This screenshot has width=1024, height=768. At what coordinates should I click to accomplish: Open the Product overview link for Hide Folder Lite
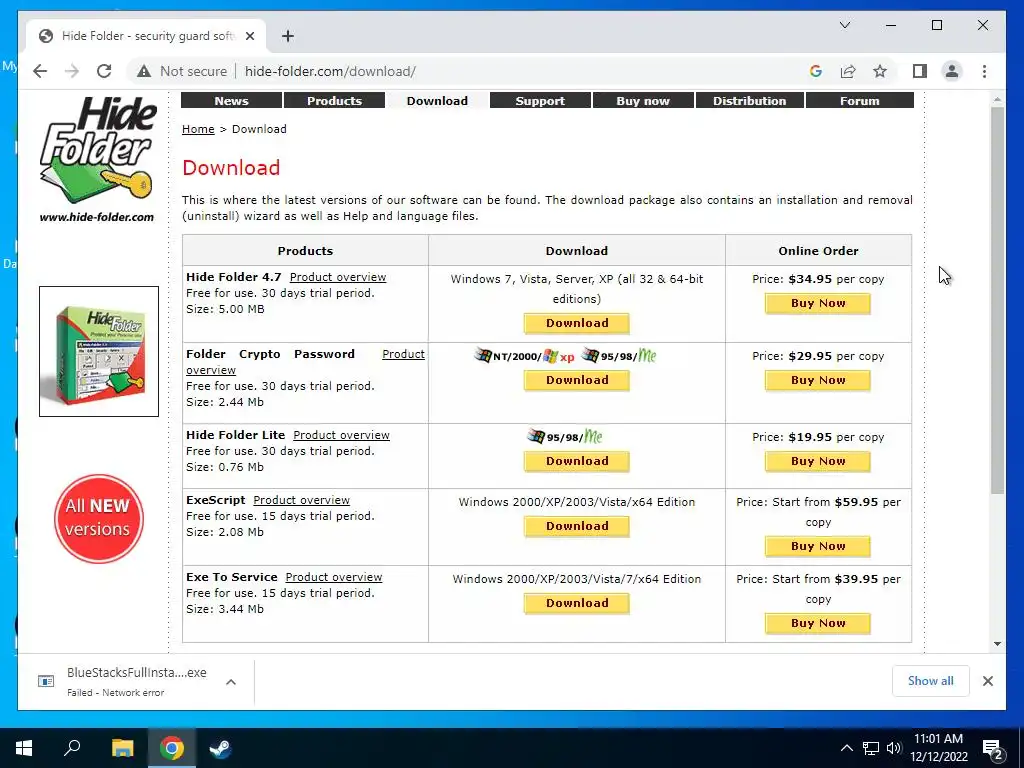(341, 435)
